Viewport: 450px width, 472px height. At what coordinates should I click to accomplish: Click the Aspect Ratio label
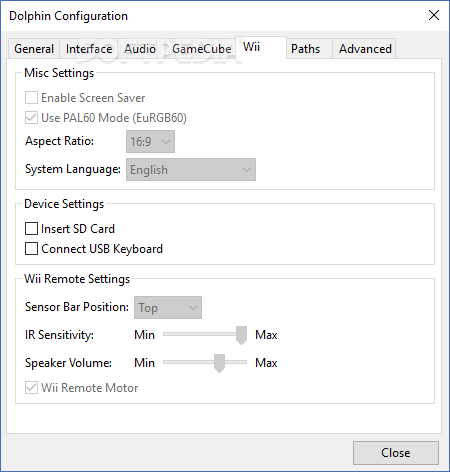59,141
